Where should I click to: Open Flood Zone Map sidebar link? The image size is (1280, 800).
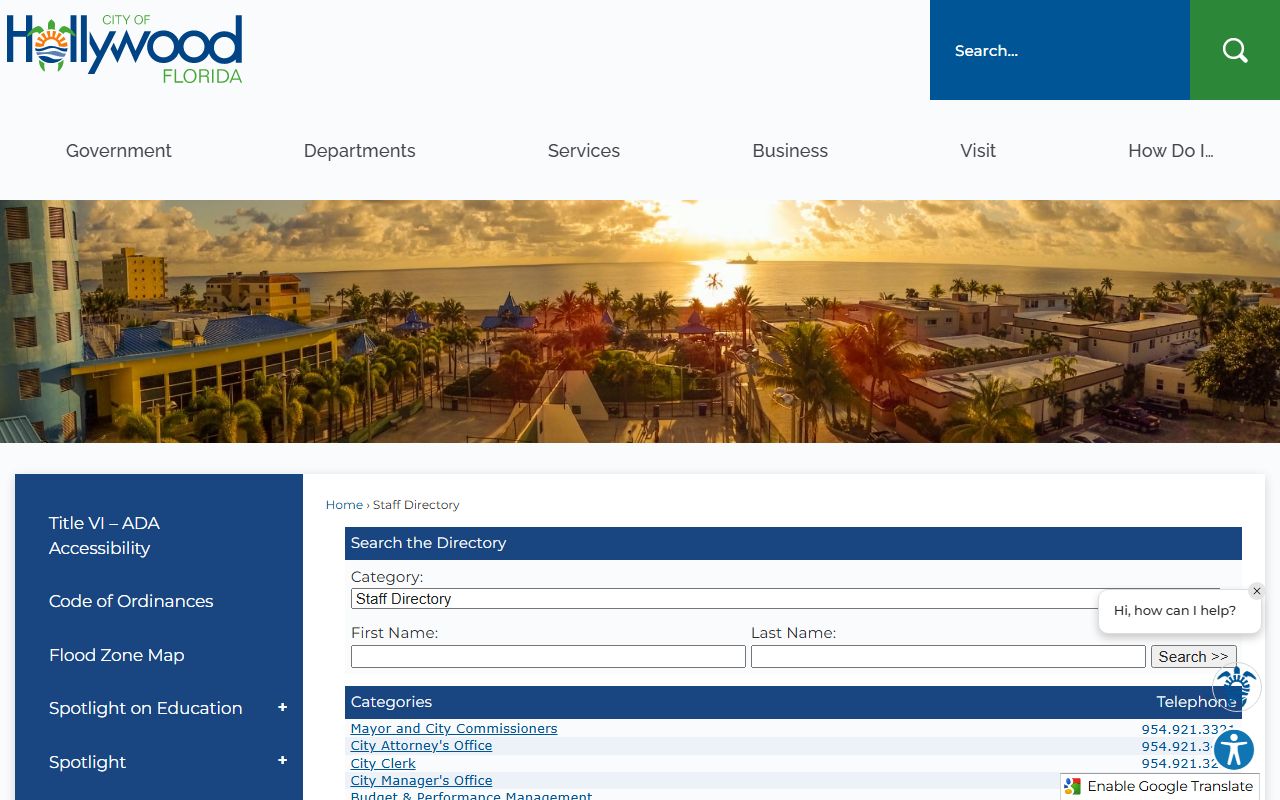(x=117, y=655)
